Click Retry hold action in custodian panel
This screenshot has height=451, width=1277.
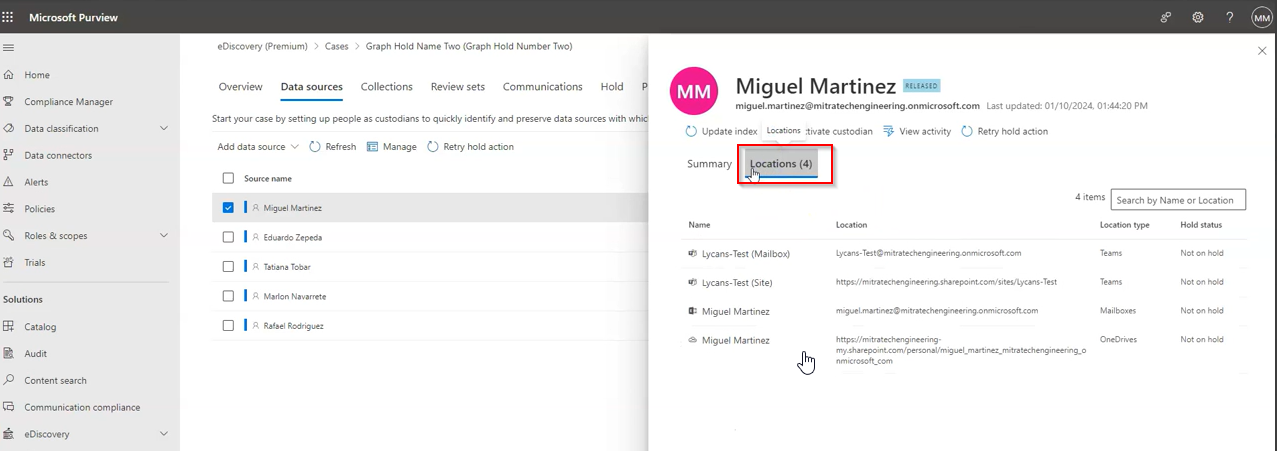(x=1005, y=131)
